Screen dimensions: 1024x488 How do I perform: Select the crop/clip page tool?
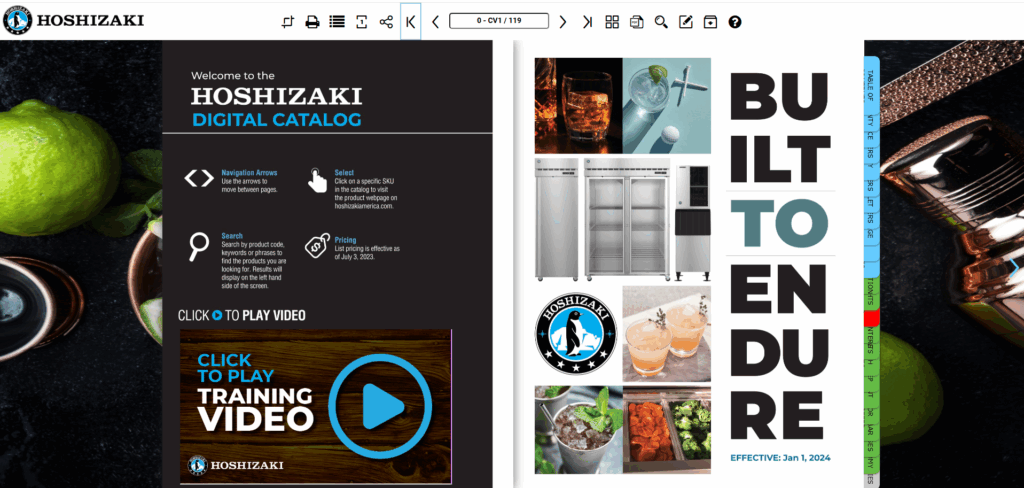point(288,22)
